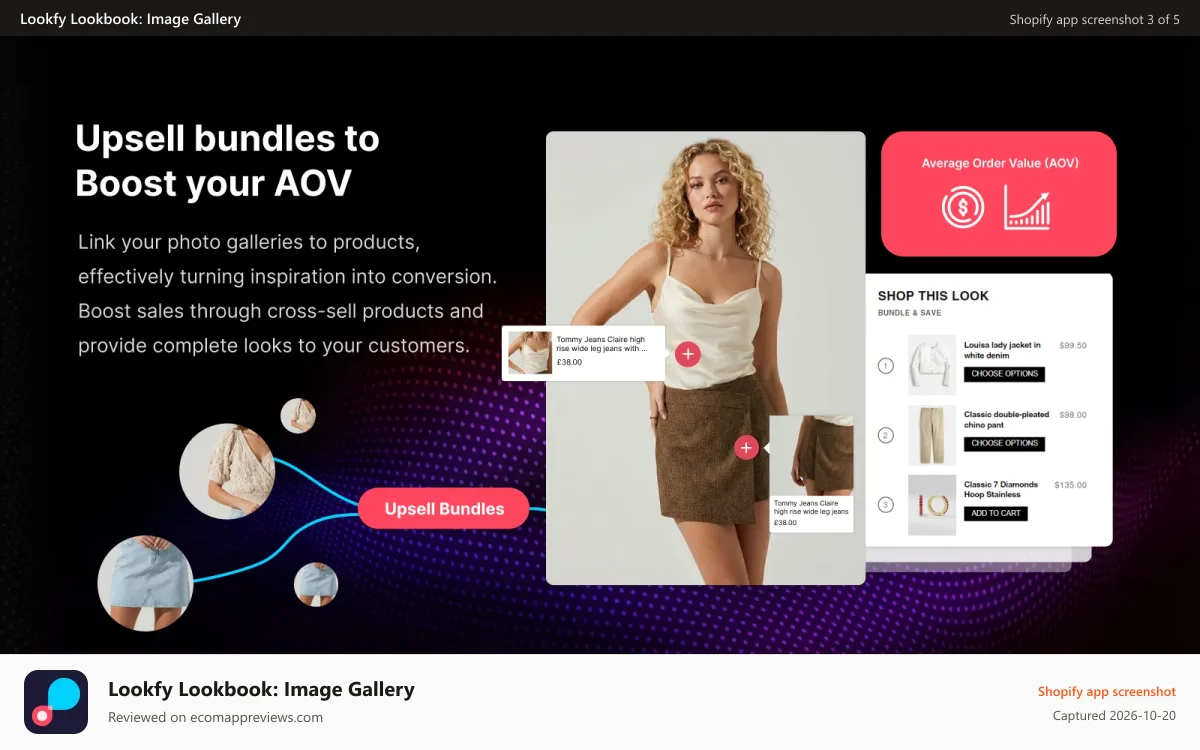Click step number 2 circle in bundle list
The image size is (1200, 750).
(x=885, y=435)
